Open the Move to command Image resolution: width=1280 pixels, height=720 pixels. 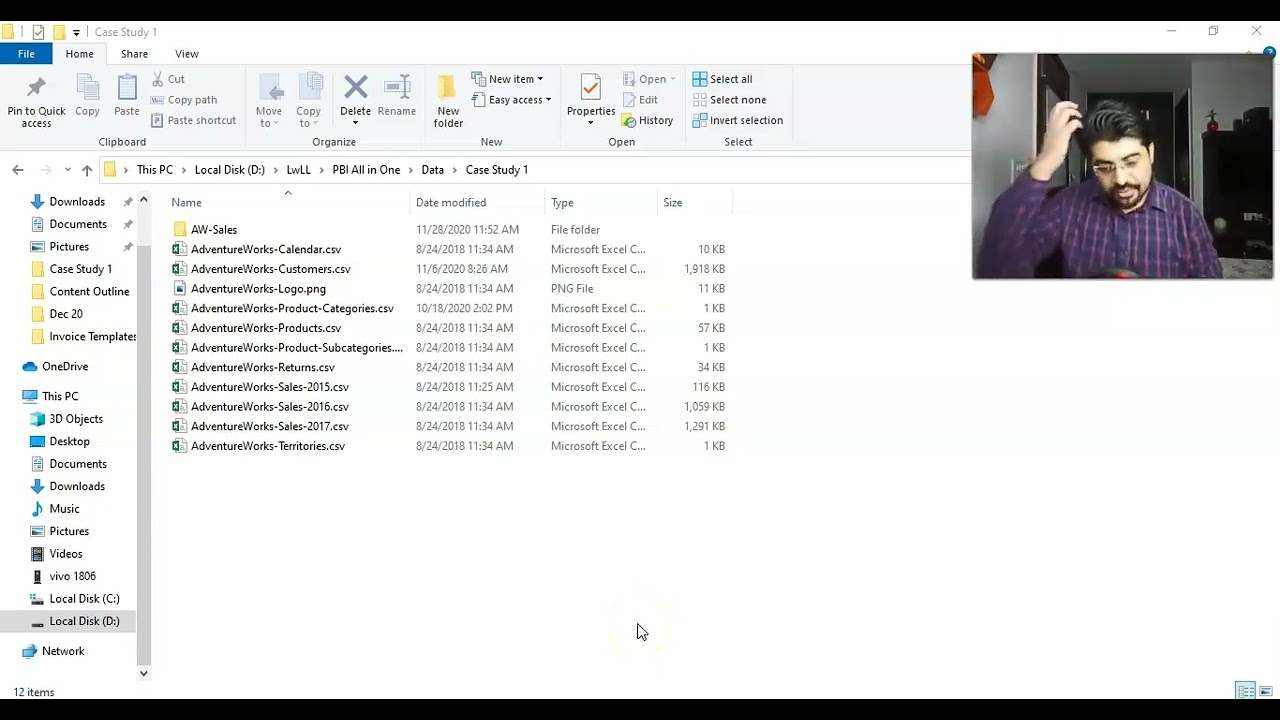pyautogui.click(x=269, y=101)
